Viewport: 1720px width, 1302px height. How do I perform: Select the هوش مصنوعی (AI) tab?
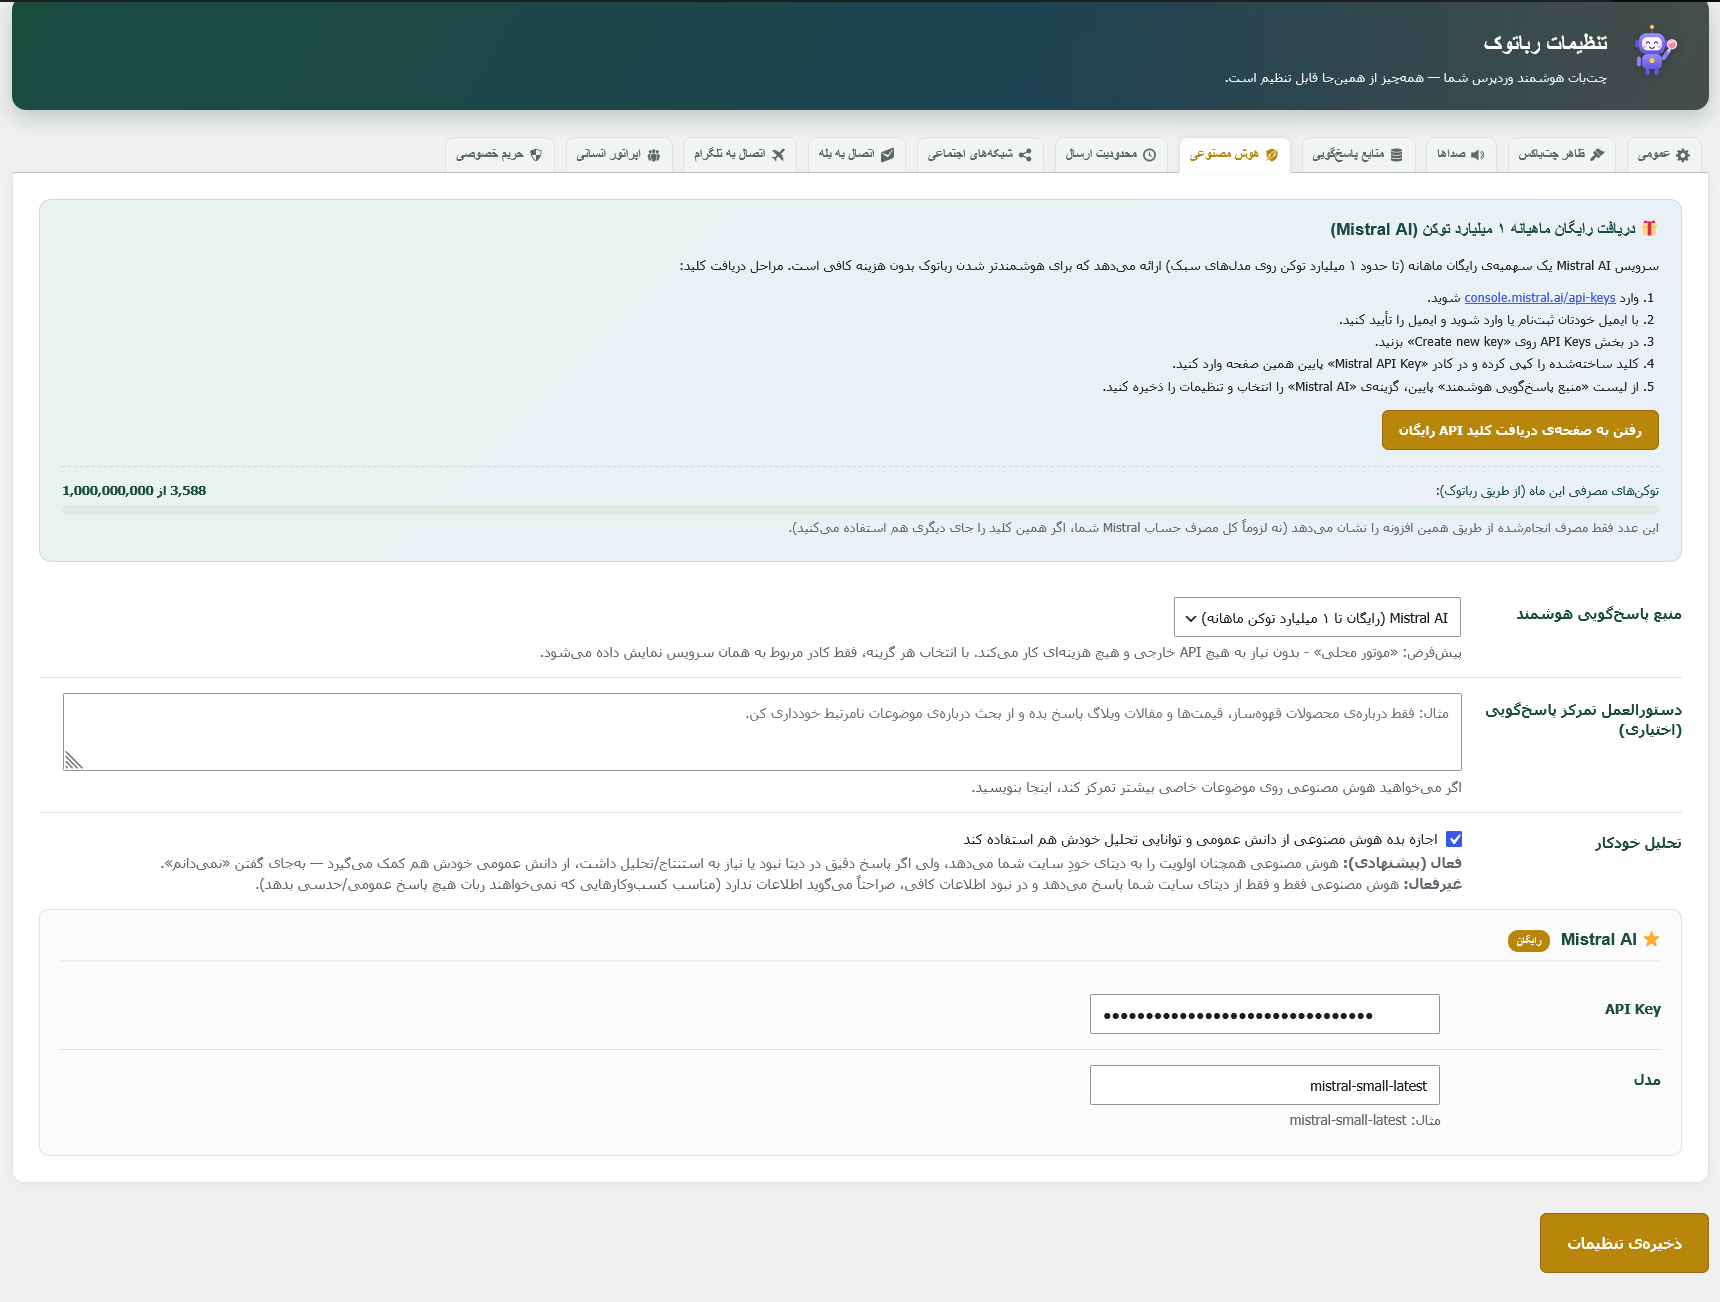pyautogui.click(x=1234, y=155)
